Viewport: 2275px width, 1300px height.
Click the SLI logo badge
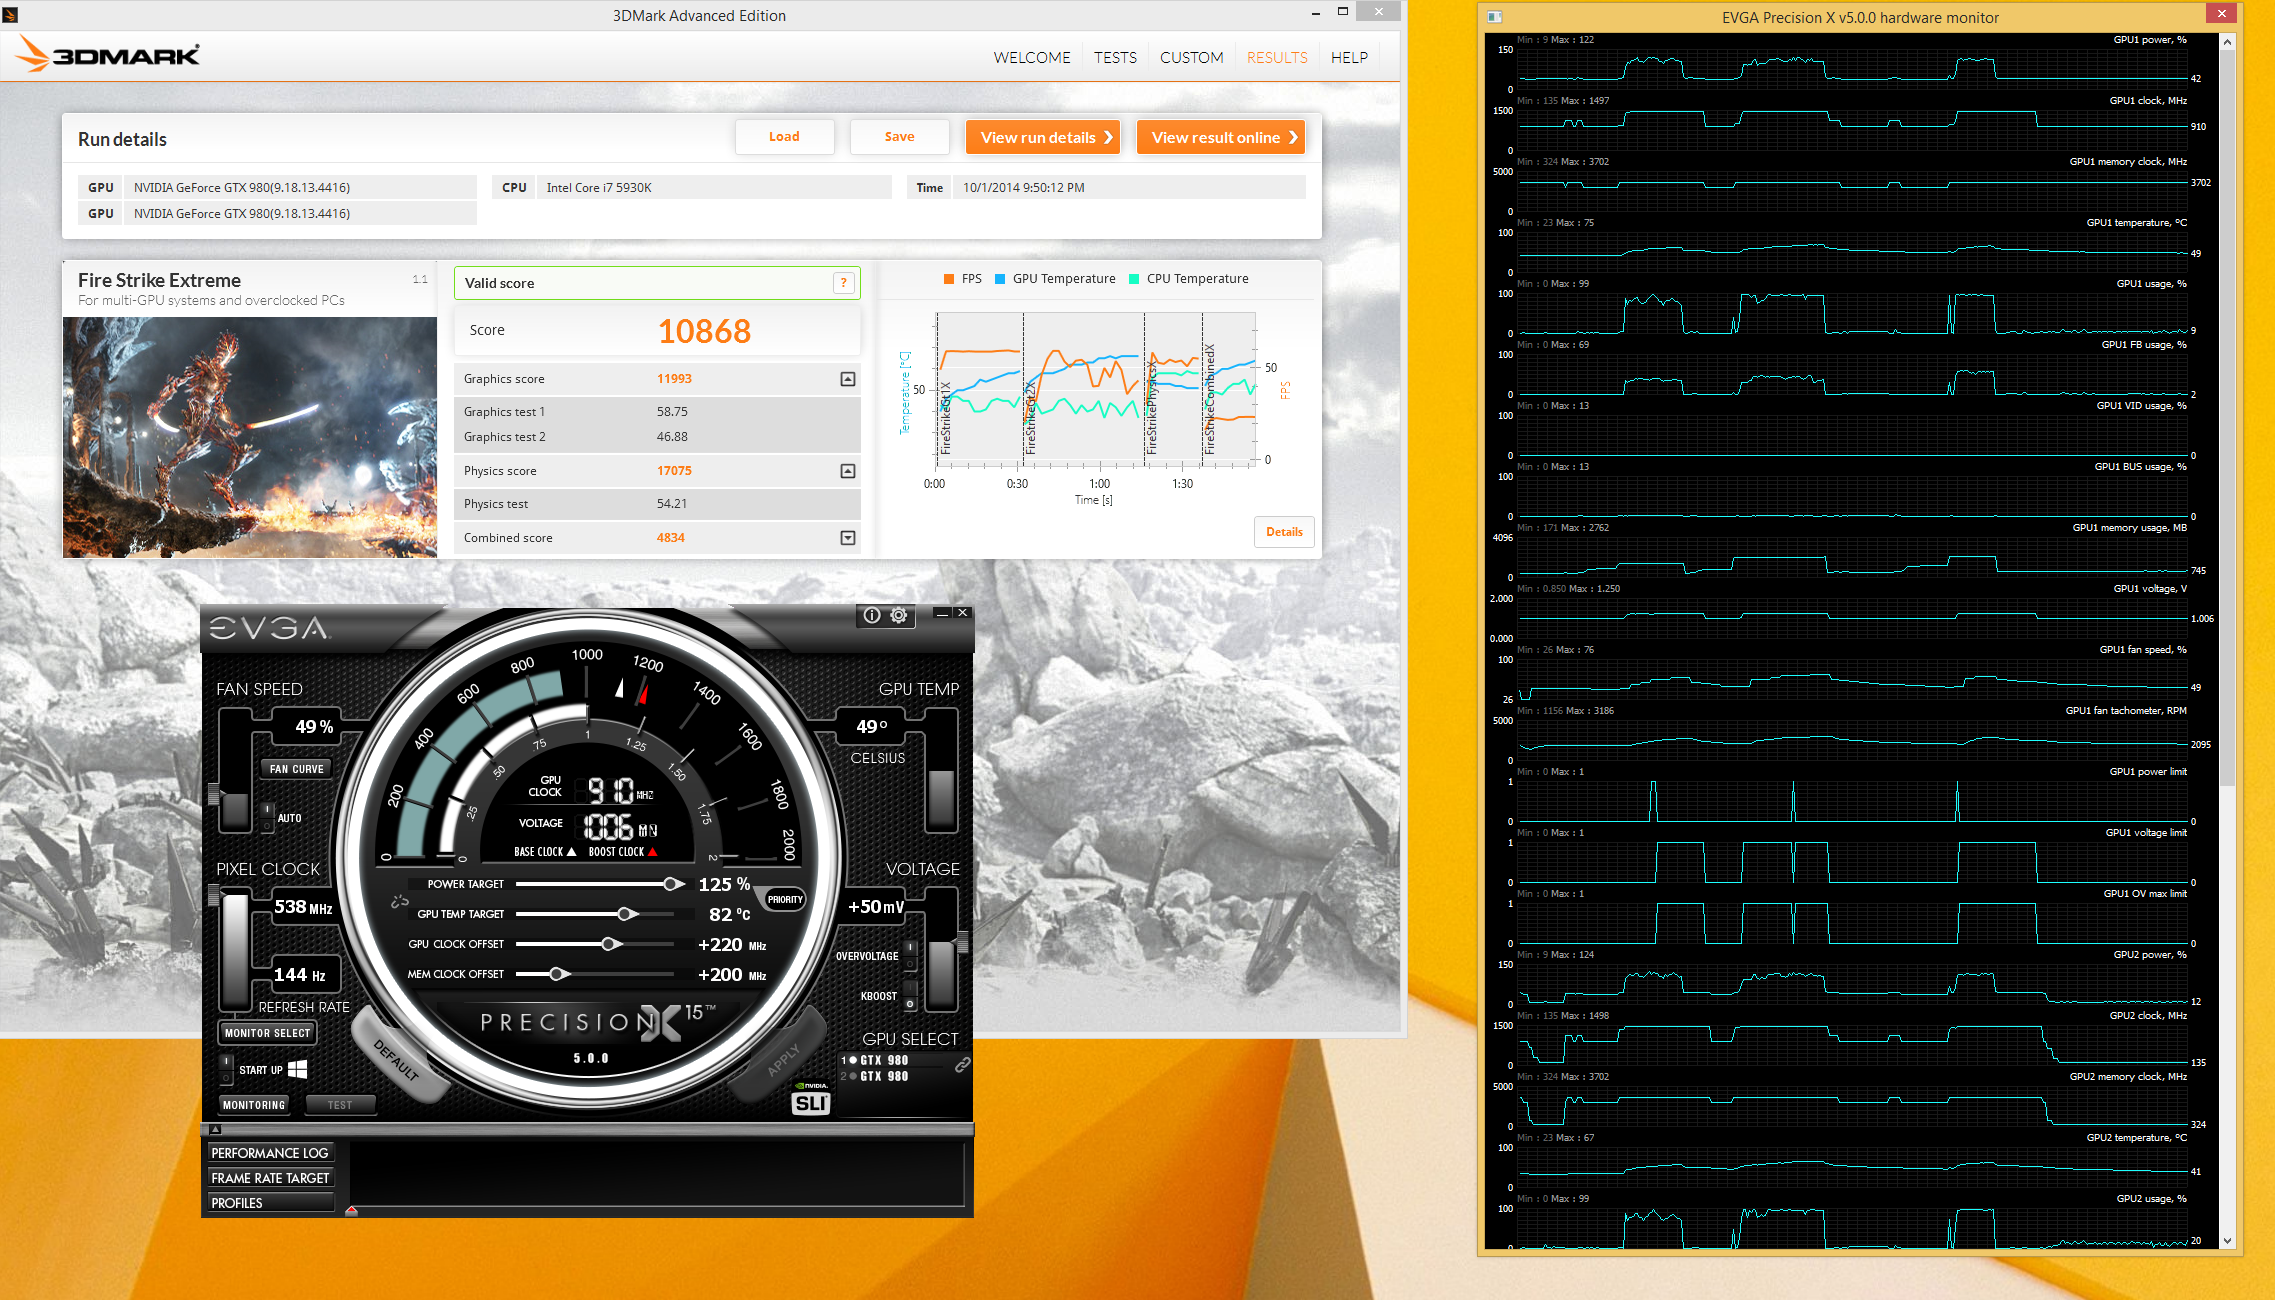811,1102
